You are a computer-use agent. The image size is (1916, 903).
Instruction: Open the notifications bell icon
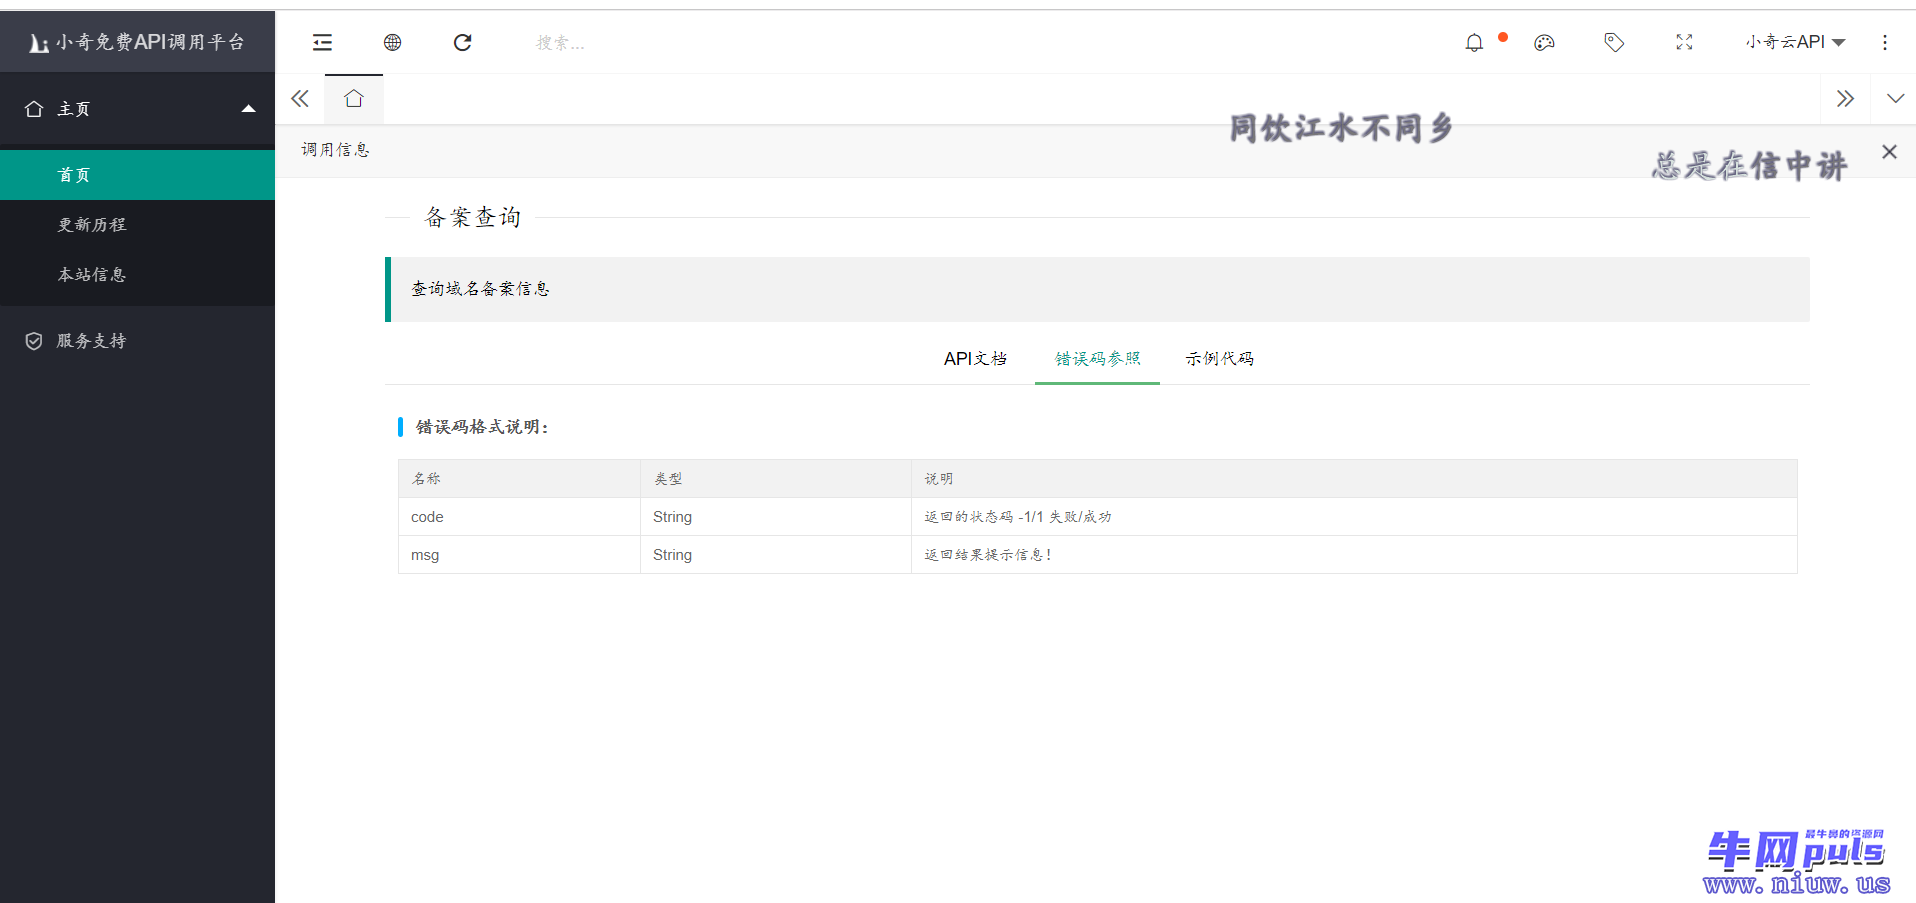tap(1474, 42)
